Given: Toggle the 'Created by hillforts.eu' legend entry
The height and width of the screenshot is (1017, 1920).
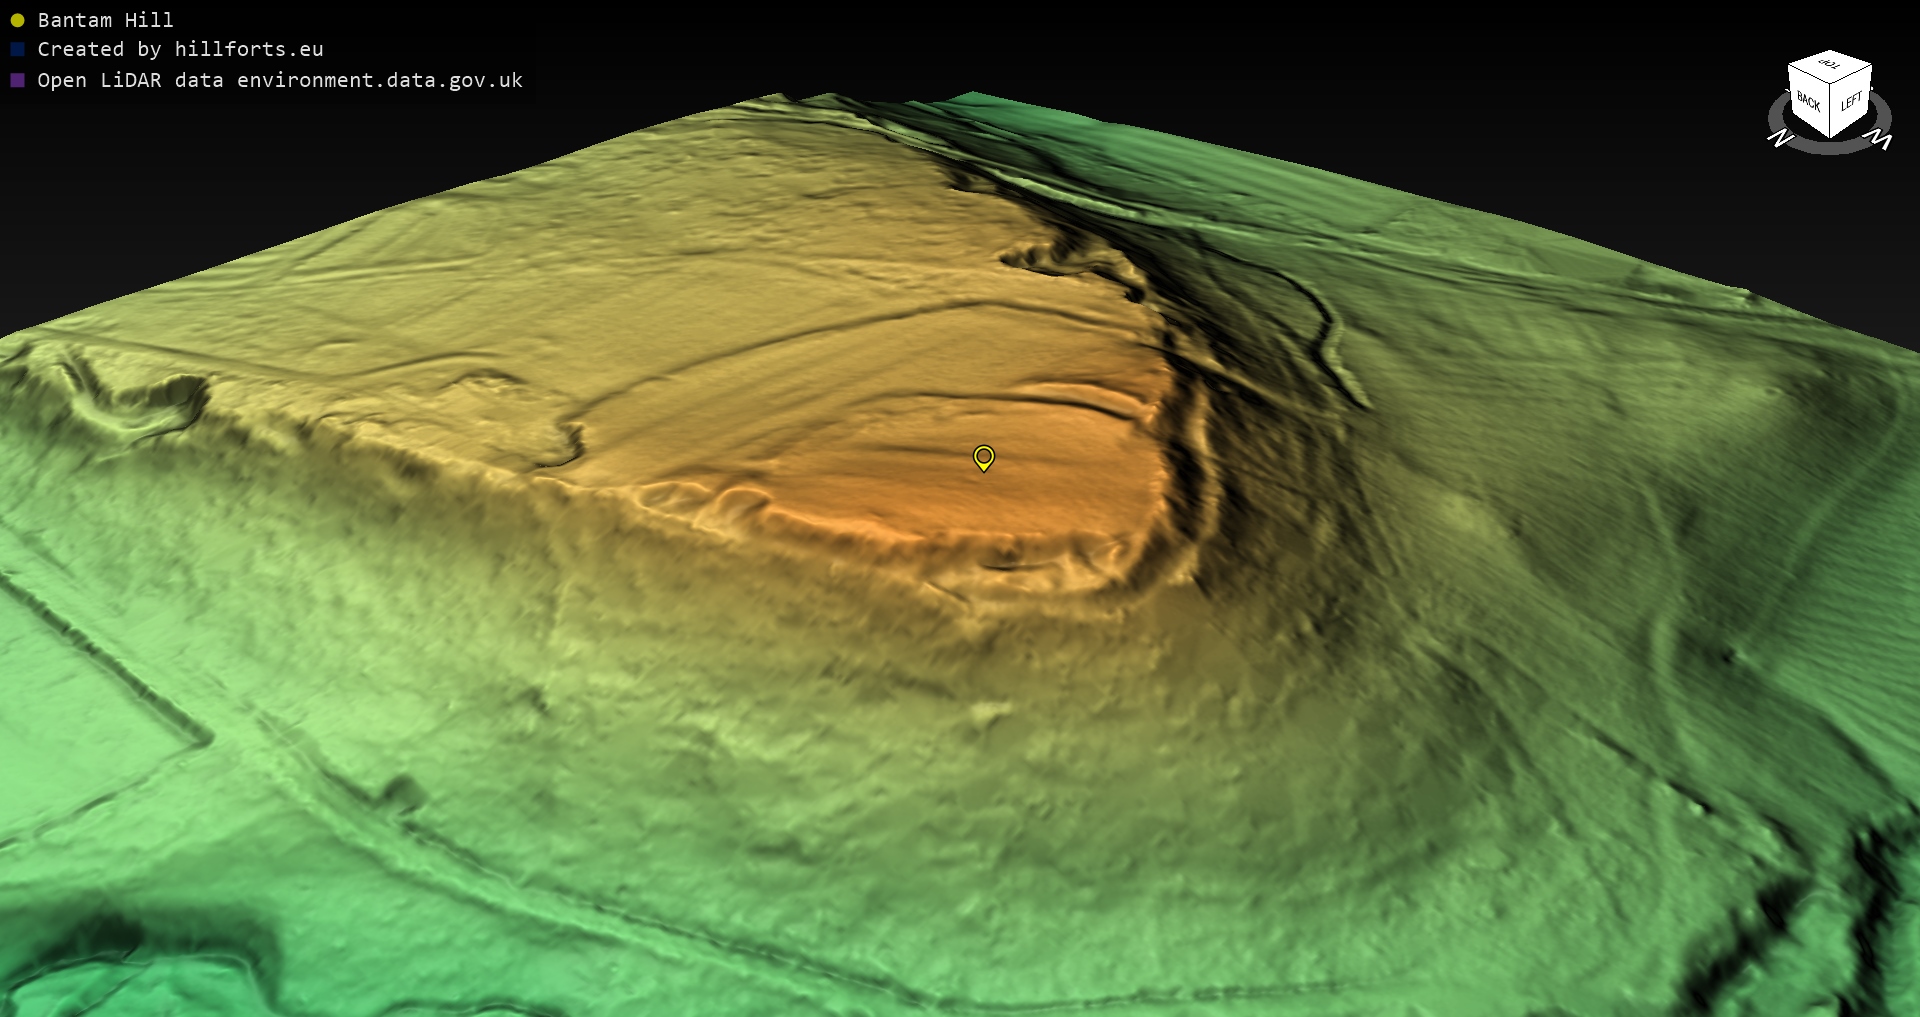Looking at the screenshot, I should pyautogui.click(x=180, y=50).
